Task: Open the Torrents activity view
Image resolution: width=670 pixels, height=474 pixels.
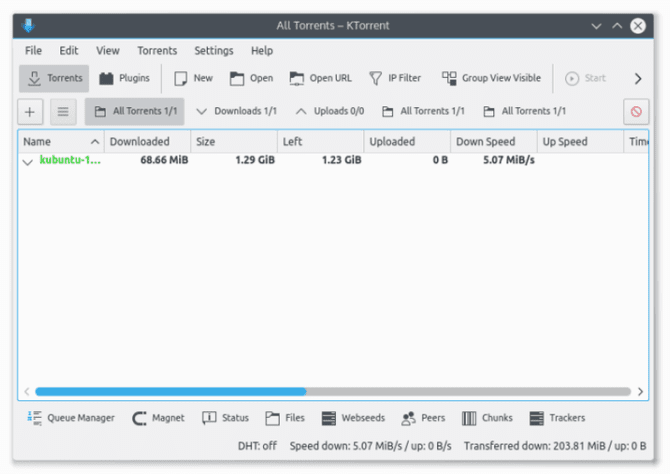Action: click(54, 79)
